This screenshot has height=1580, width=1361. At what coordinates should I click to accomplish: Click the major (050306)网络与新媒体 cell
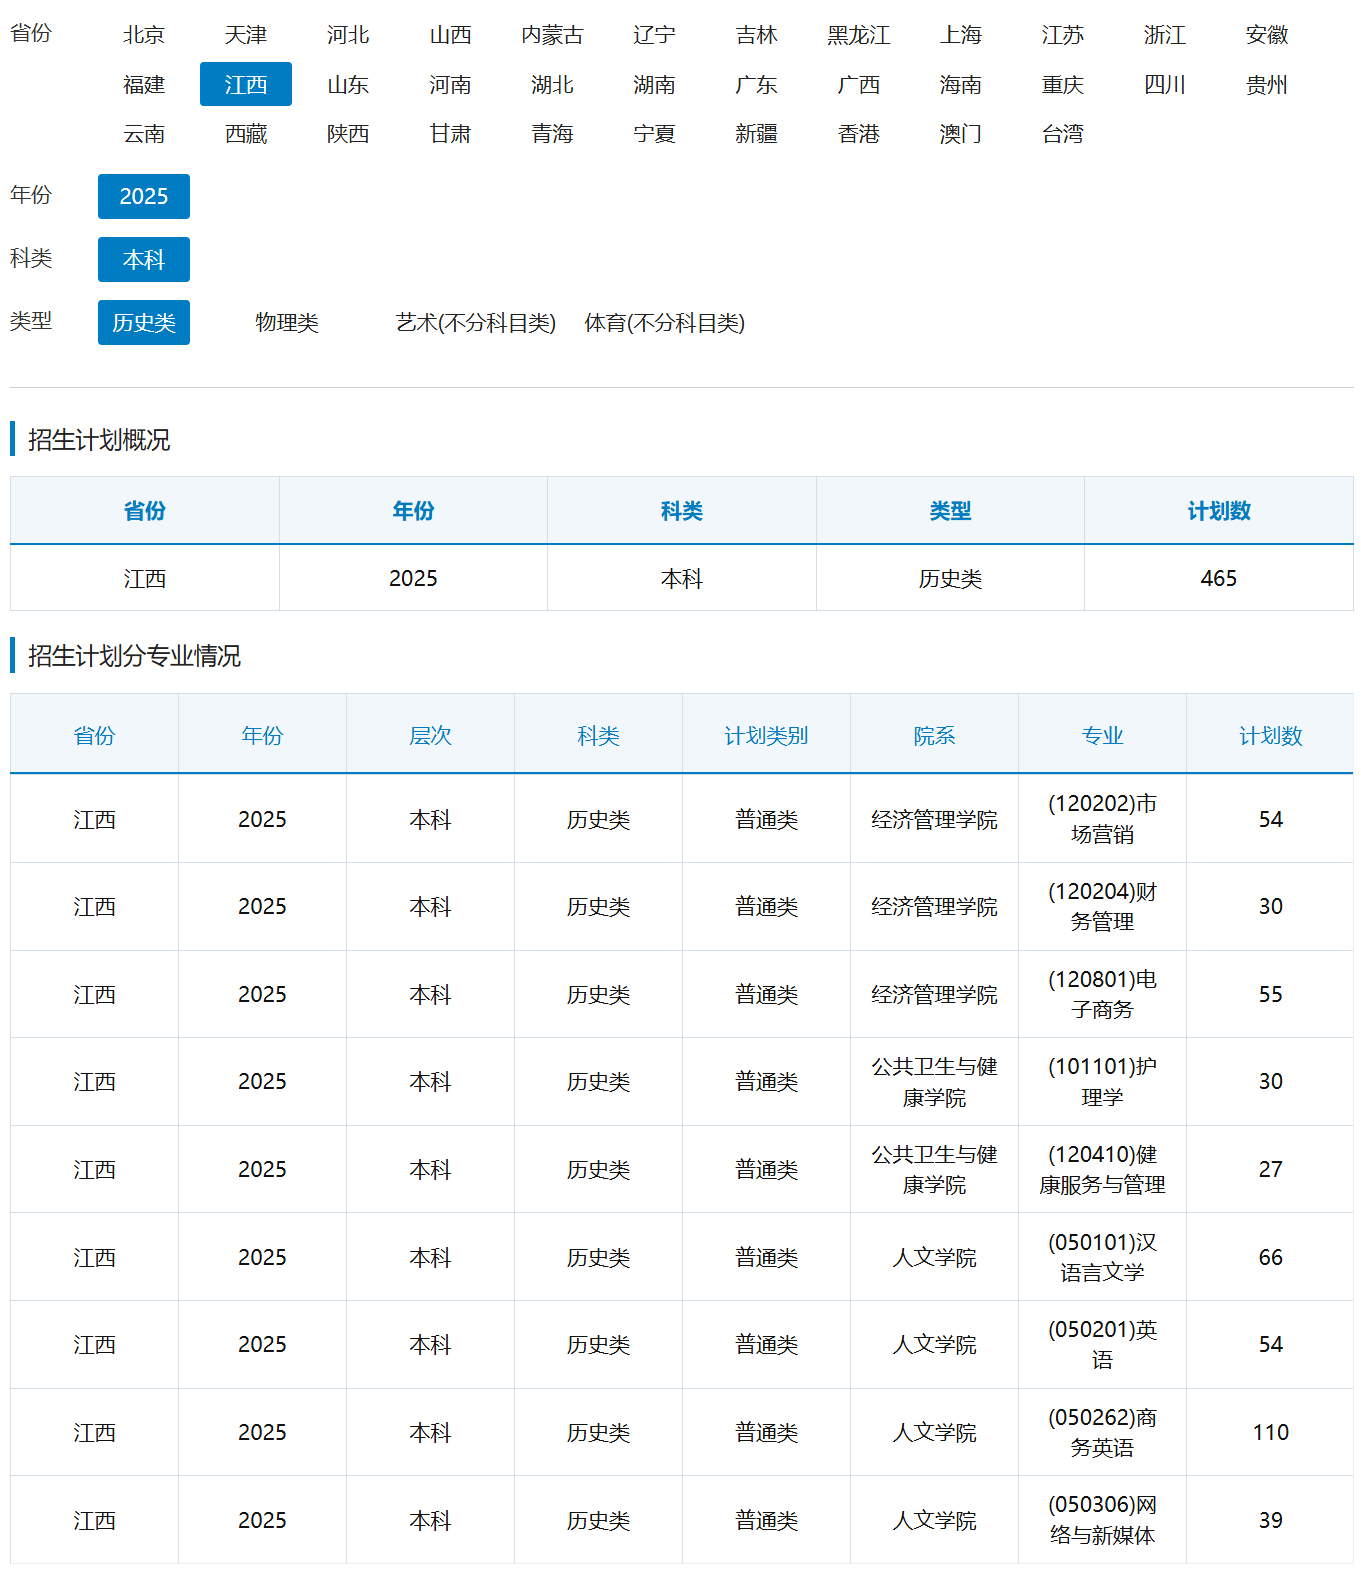(1102, 1520)
